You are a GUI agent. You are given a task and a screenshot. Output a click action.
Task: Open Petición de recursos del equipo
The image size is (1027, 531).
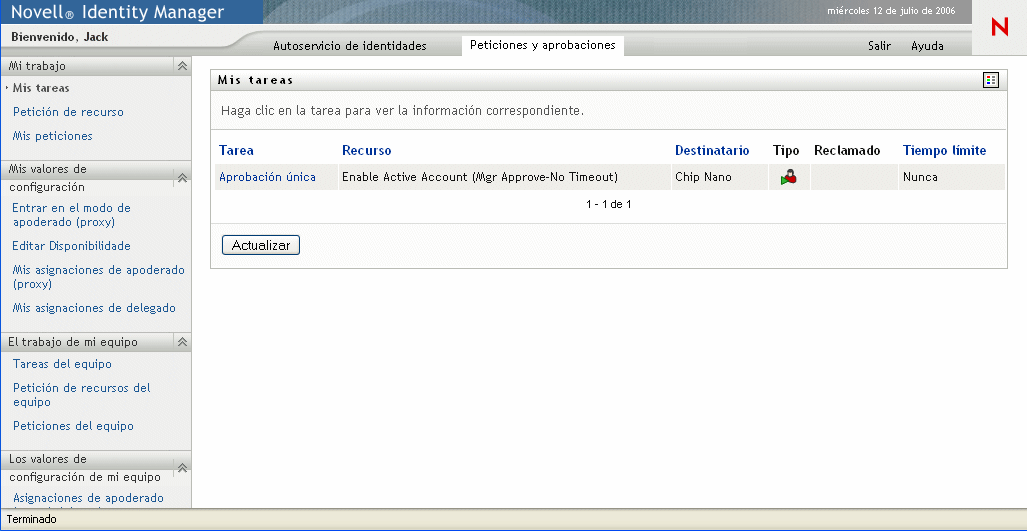[x=82, y=395]
